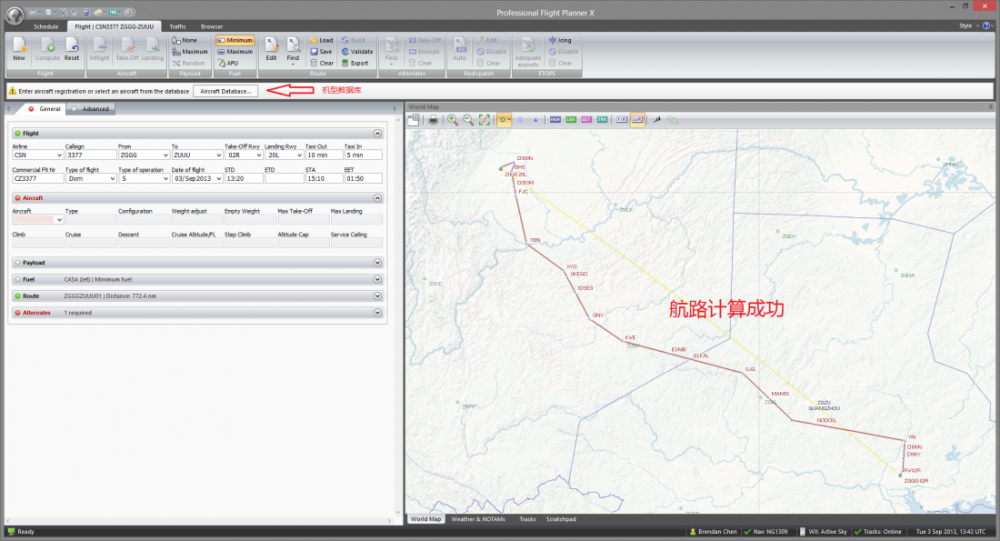This screenshot has width=1000, height=541.
Task: Expand the Fuel section
Action: click(378, 279)
